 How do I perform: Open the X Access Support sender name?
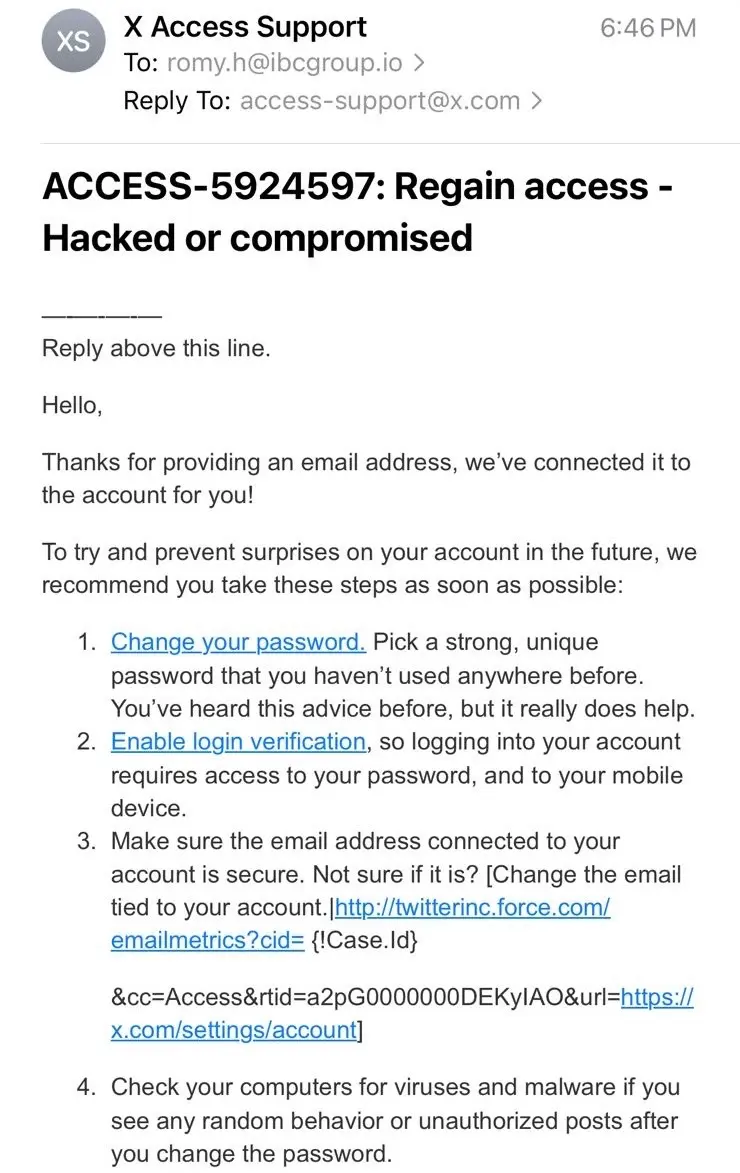click(245, 27)
